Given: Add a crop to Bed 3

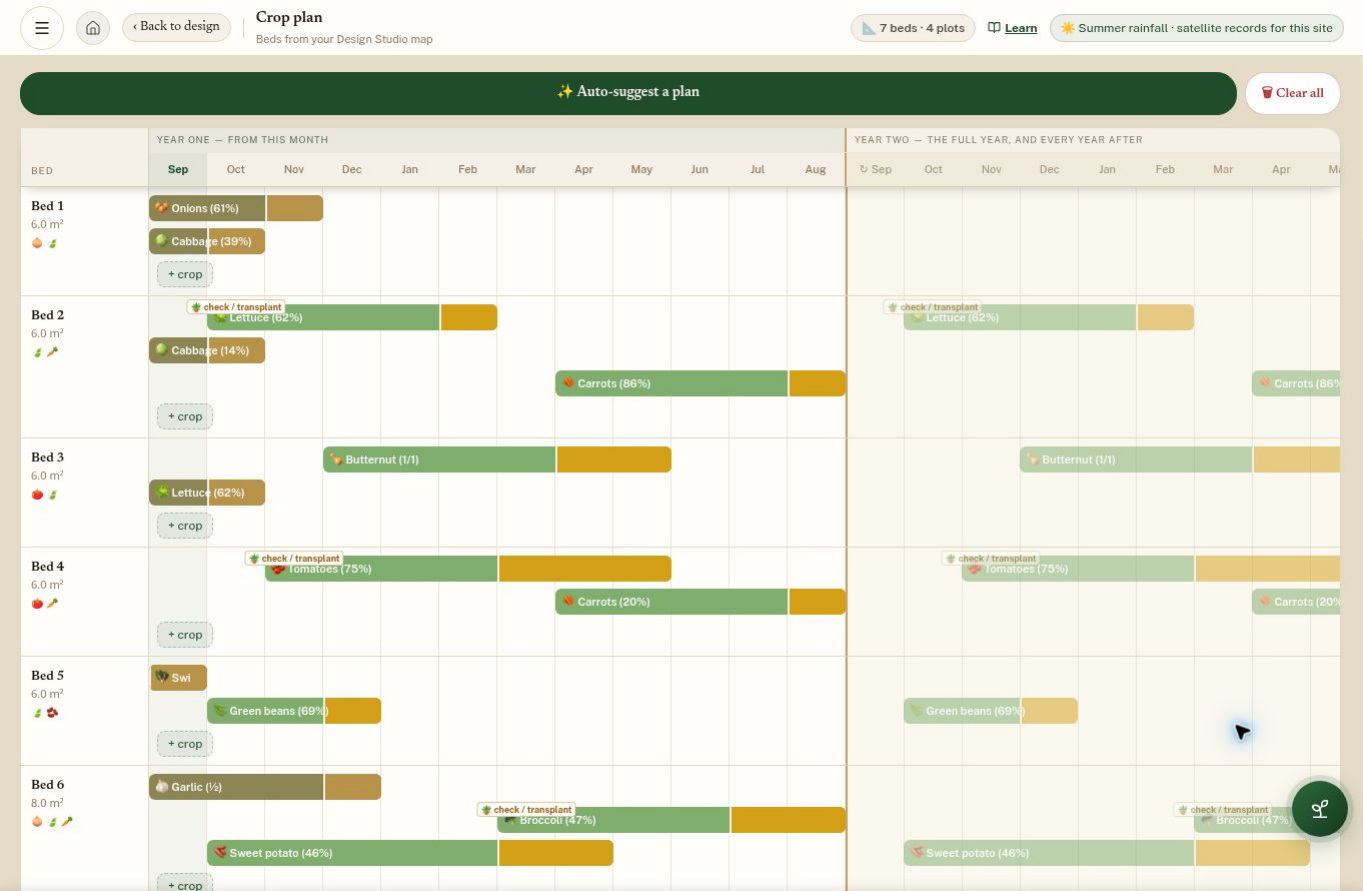Looking at the screenshot, I should [185, 525].
